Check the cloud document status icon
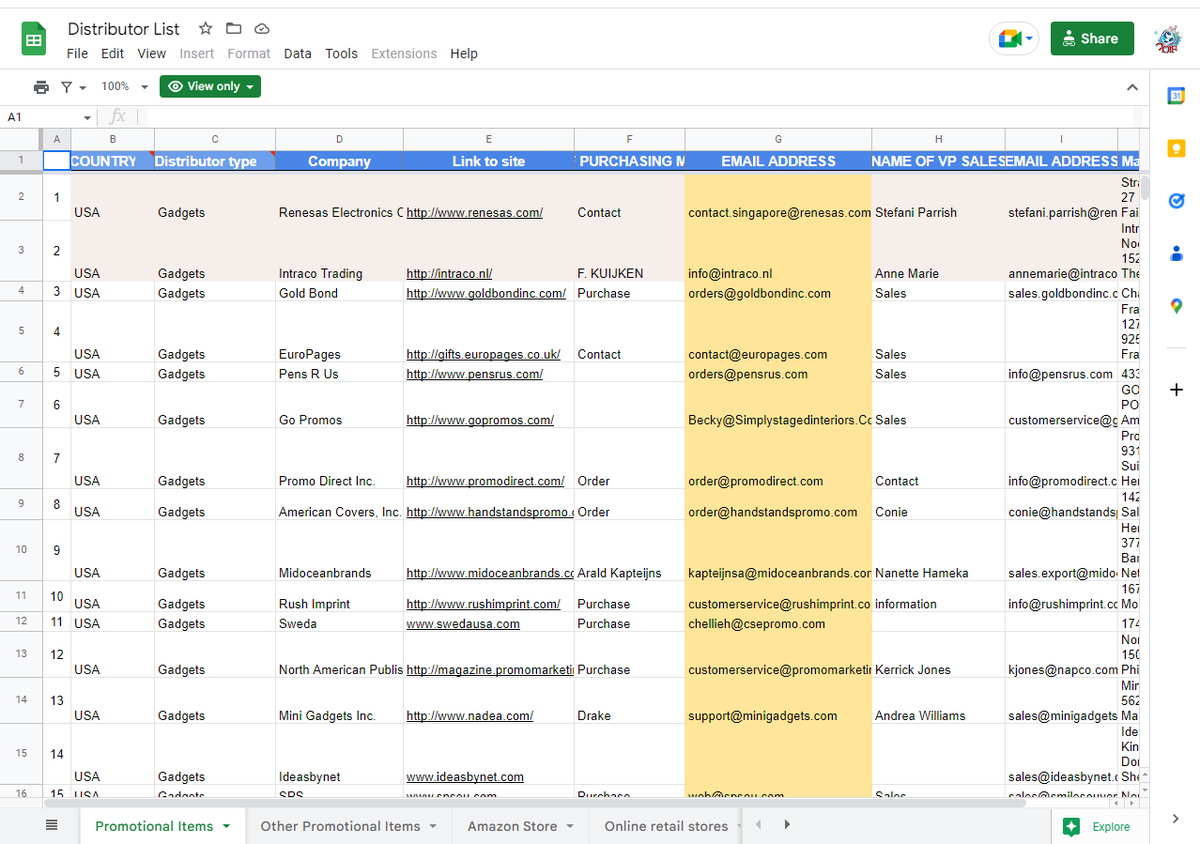Viewport: 1200px width, 844px height. 262,28
